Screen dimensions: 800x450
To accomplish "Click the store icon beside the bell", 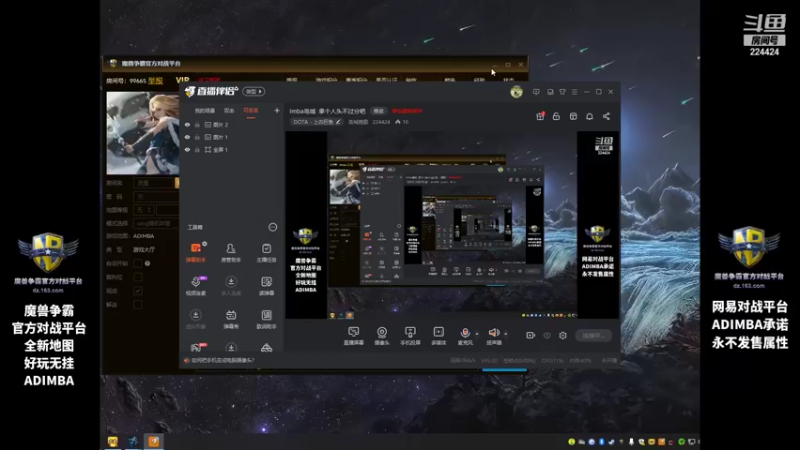I will click(573, 116).
